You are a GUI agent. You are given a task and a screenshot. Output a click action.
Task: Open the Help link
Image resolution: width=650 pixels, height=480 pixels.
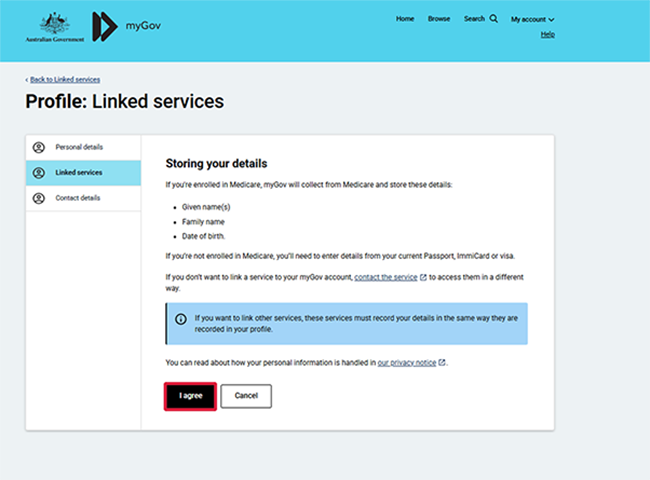click(x=547, y=34)
